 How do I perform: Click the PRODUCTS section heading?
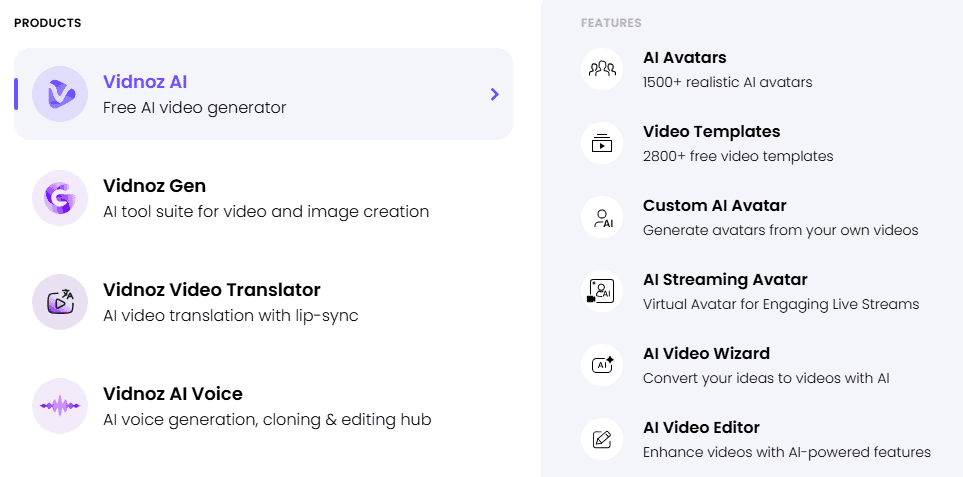47,23
